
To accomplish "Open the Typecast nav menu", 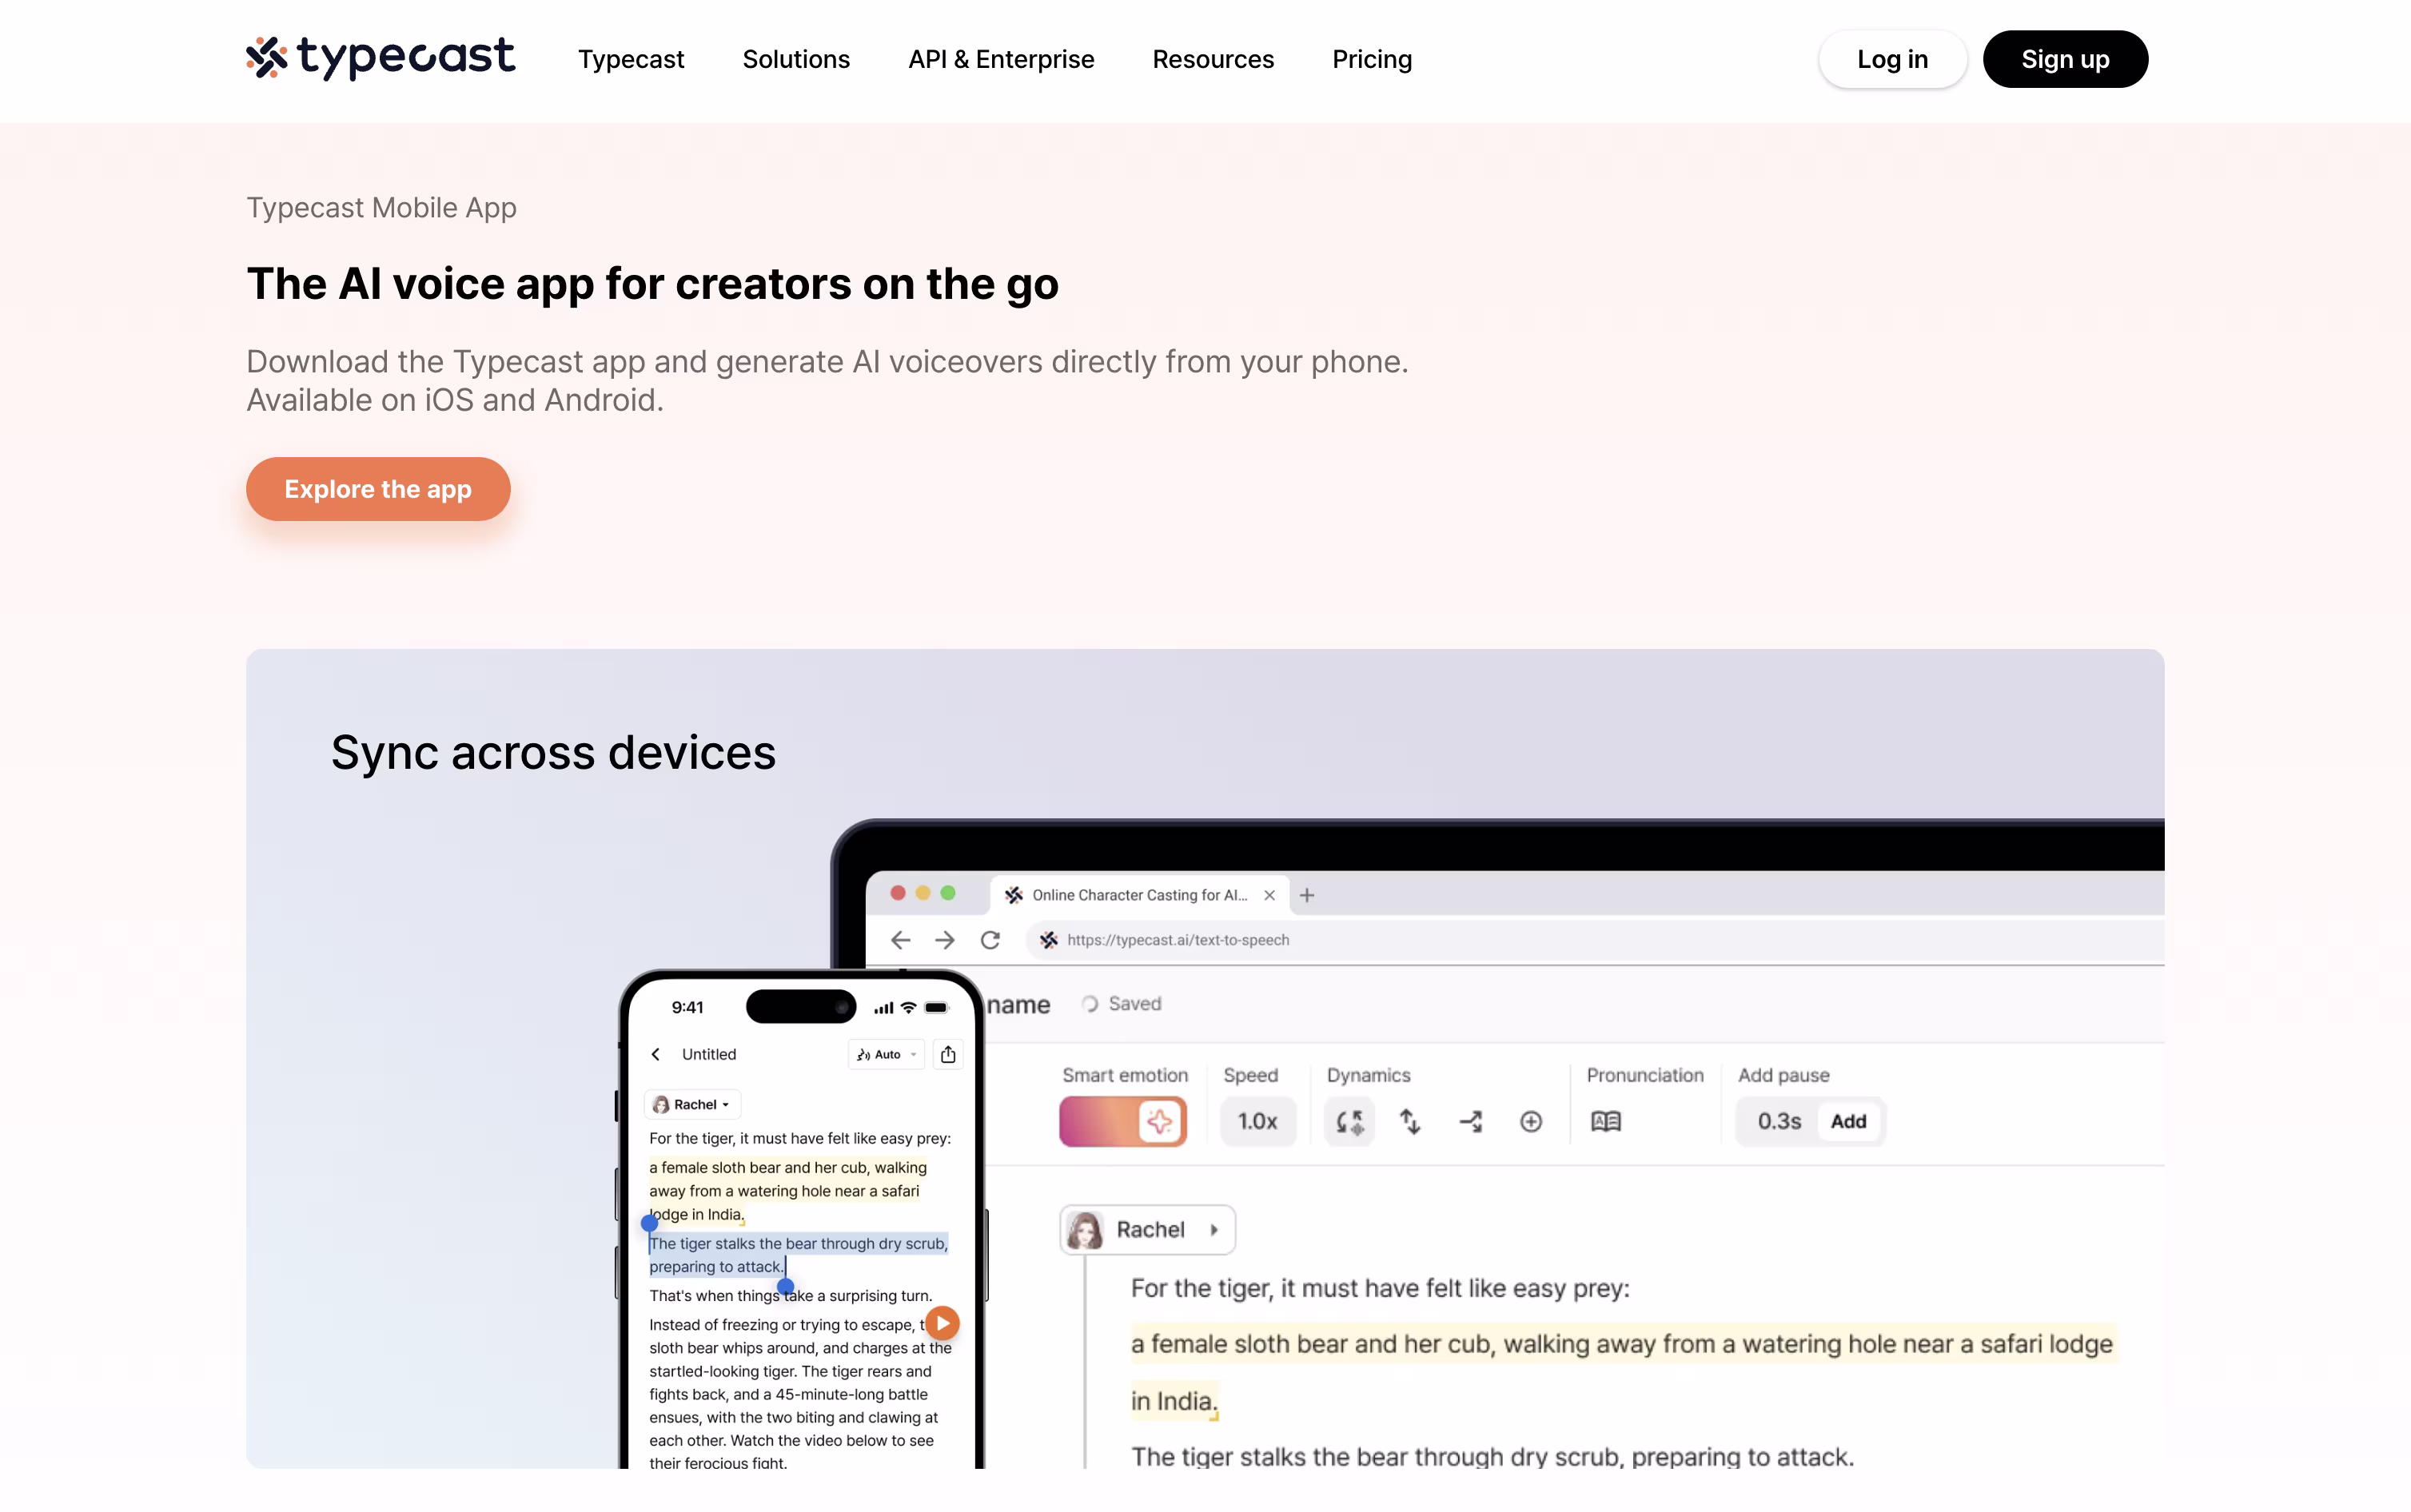I will [631, 59].
